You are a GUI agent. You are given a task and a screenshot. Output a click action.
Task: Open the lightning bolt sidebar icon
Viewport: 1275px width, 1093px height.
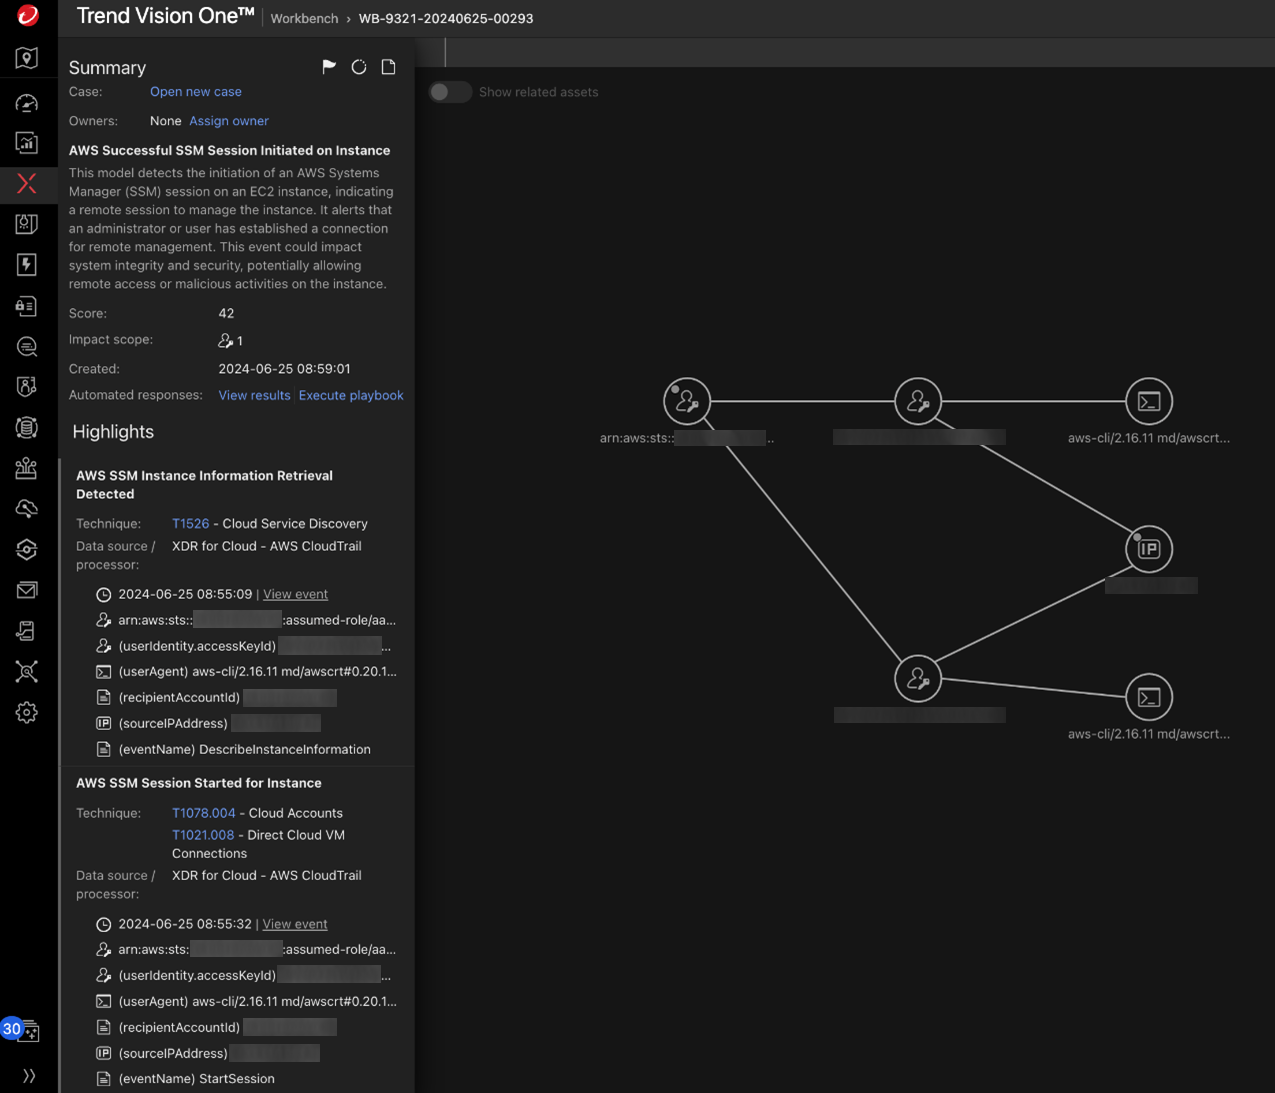click(27, 264)
